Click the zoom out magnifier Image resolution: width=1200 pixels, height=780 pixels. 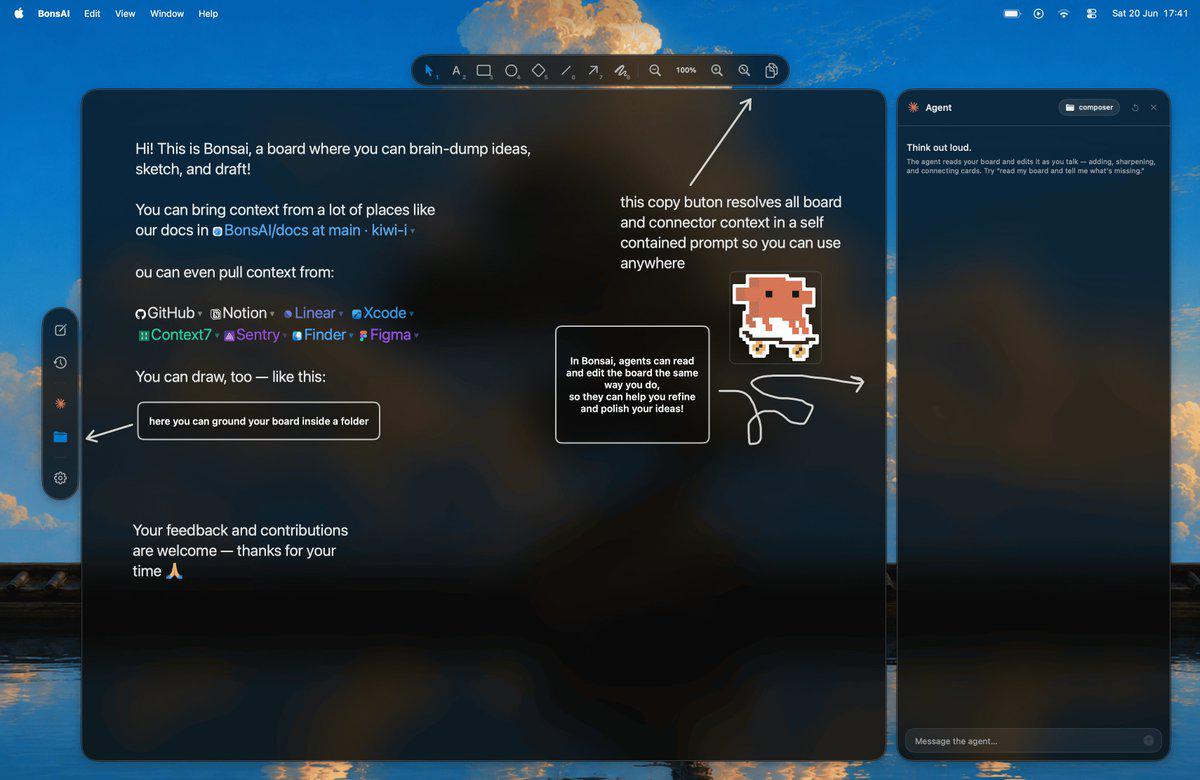[655, 71]
